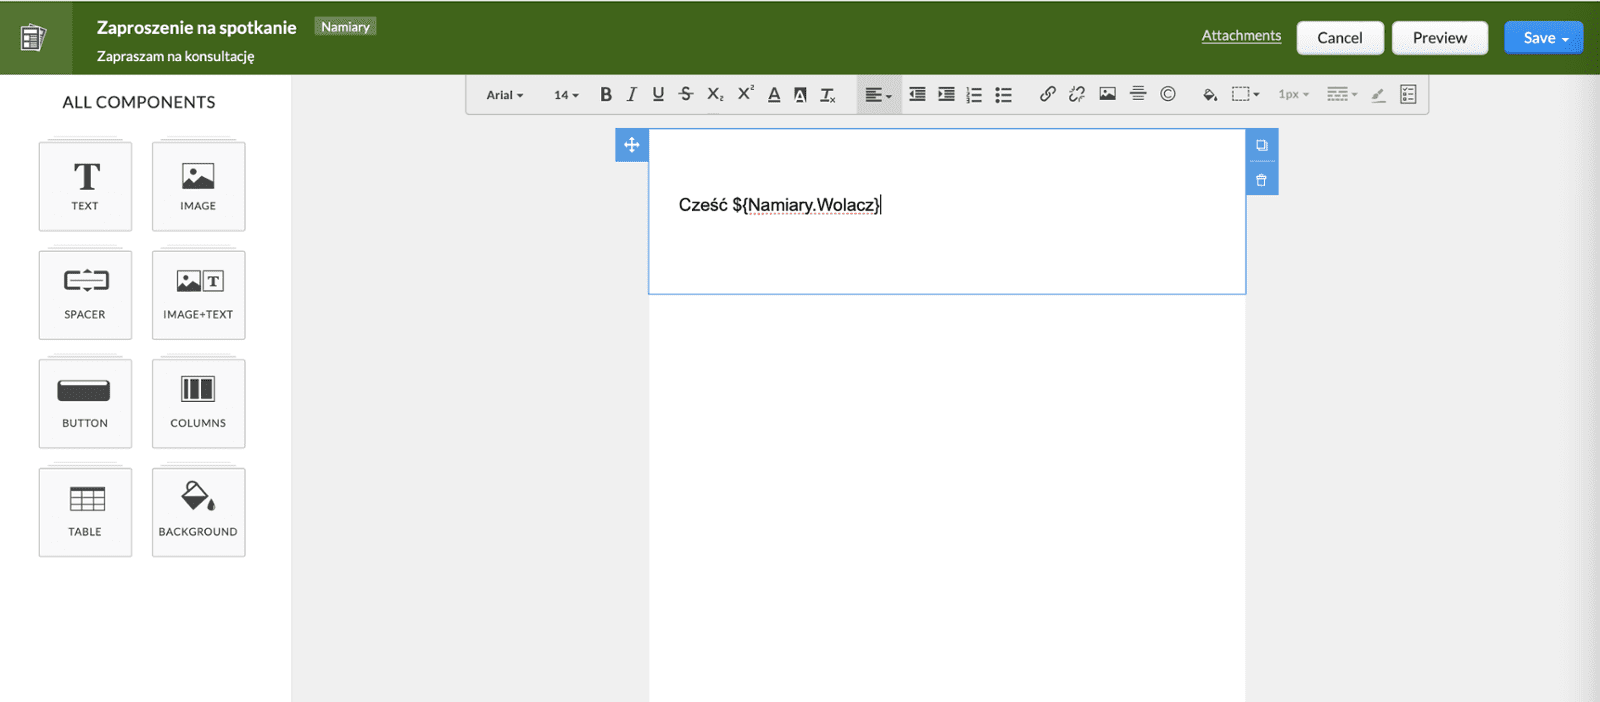Open the Attachments link
Image resolution: width=1600 pixels, height=702 pixels.
tap(1241, 36)
